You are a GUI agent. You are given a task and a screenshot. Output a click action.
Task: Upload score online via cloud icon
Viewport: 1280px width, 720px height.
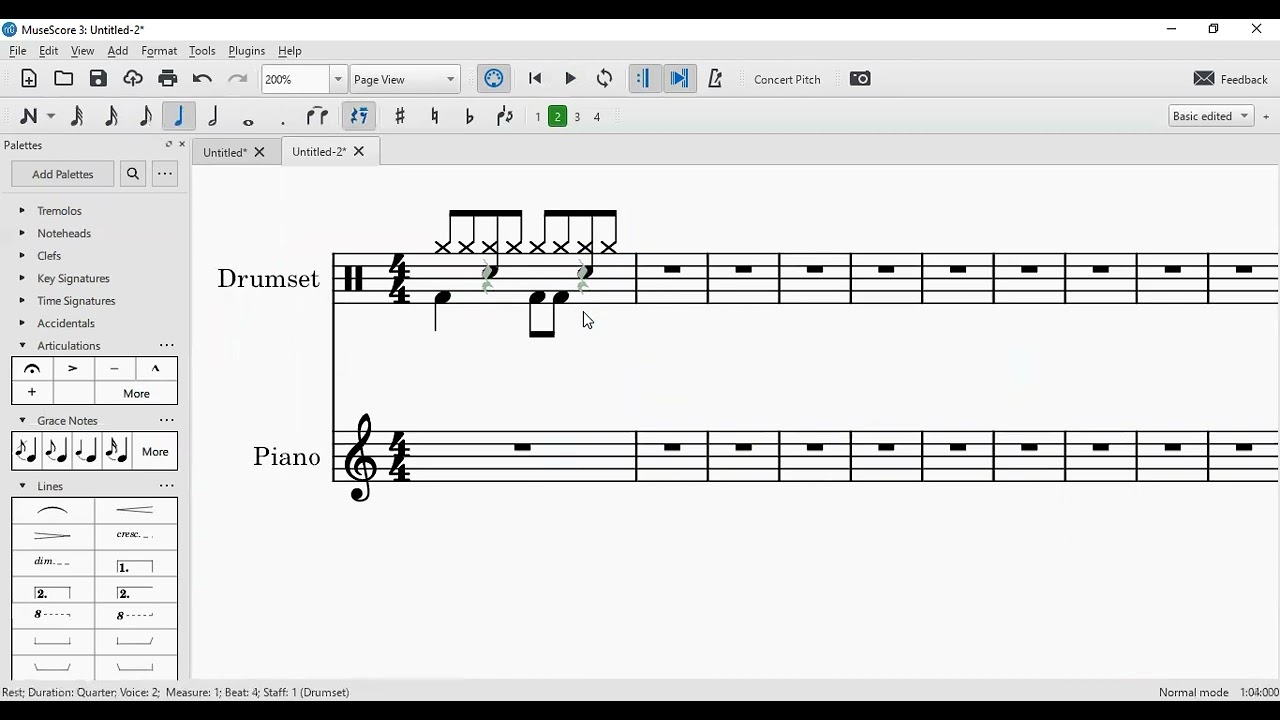(x=133, y=79)
